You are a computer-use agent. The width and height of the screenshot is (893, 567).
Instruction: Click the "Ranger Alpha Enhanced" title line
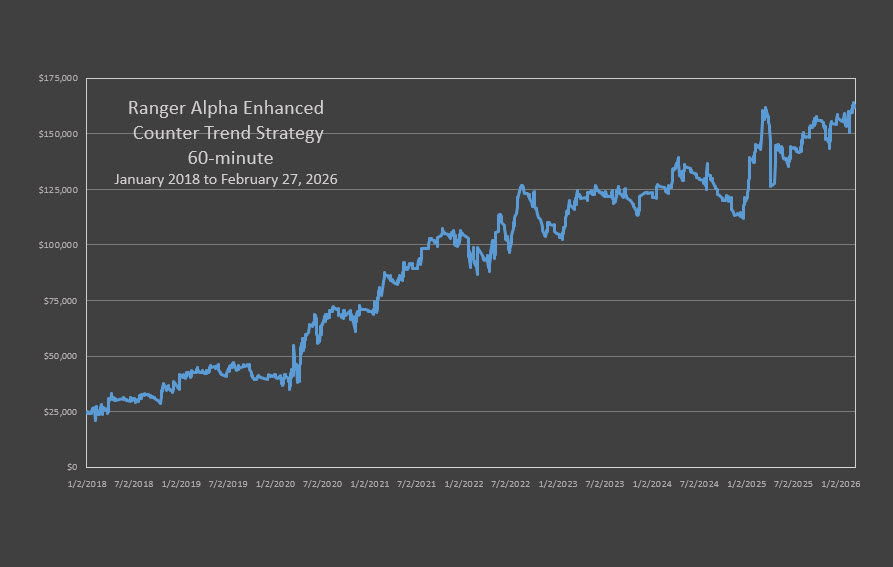226,108
